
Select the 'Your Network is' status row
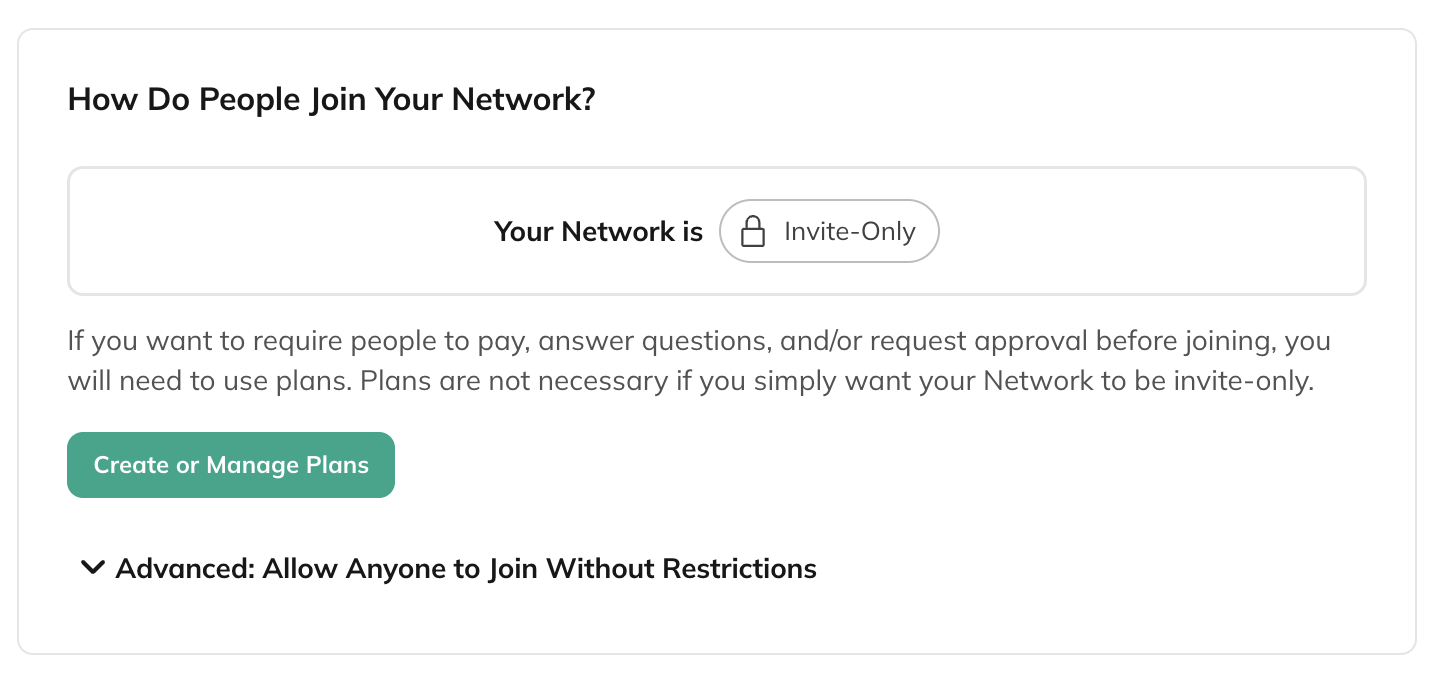598,231
